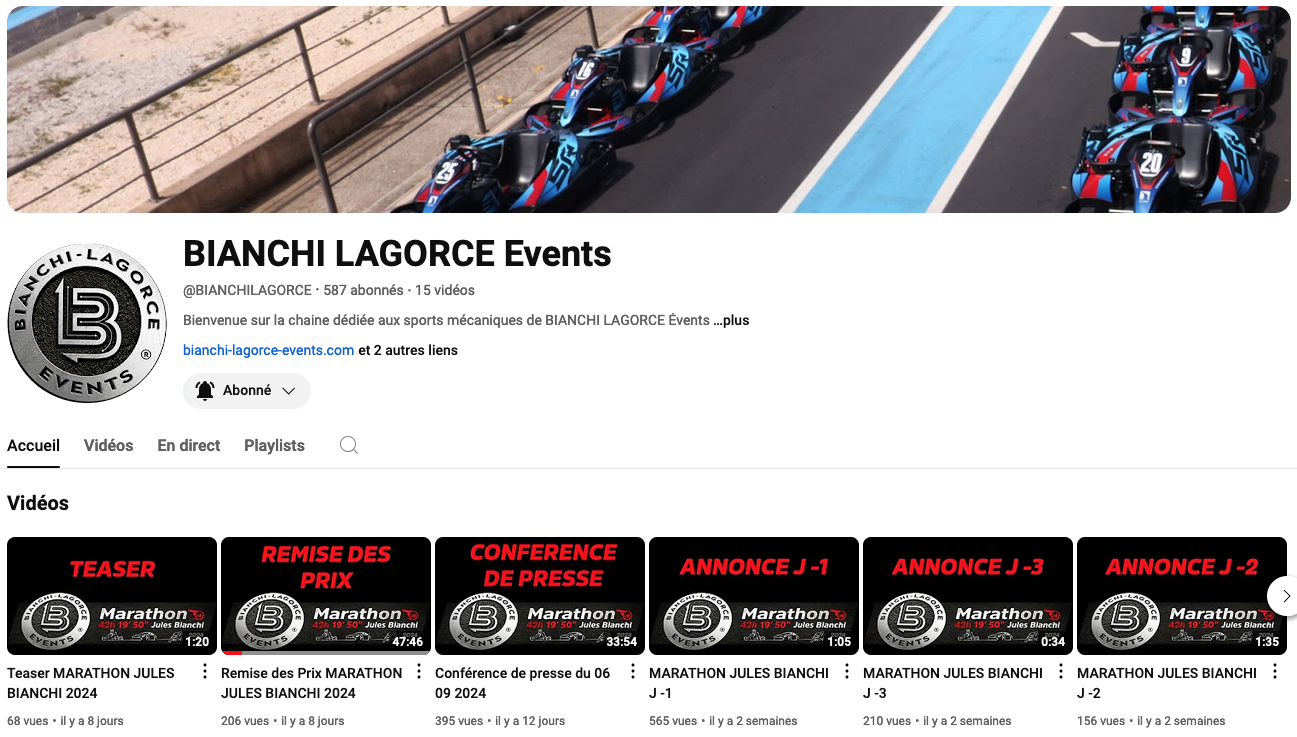1297x737 pixels.
Task: Open three-dot menu for MARATHON J -1 video
Action: tap(847, 672)
